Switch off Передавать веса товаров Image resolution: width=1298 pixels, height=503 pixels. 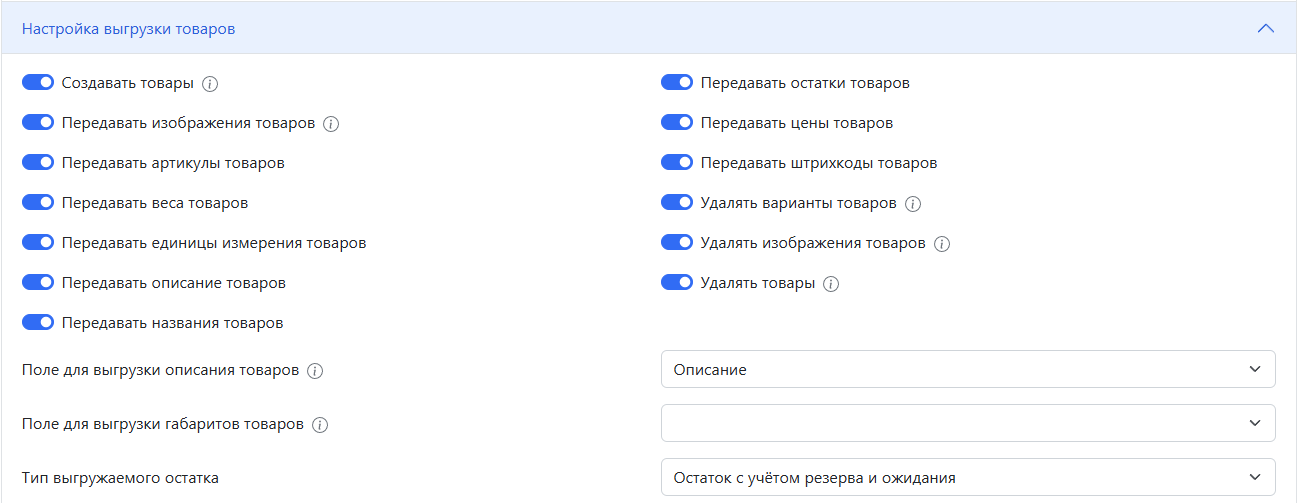(x=38, y=203)
